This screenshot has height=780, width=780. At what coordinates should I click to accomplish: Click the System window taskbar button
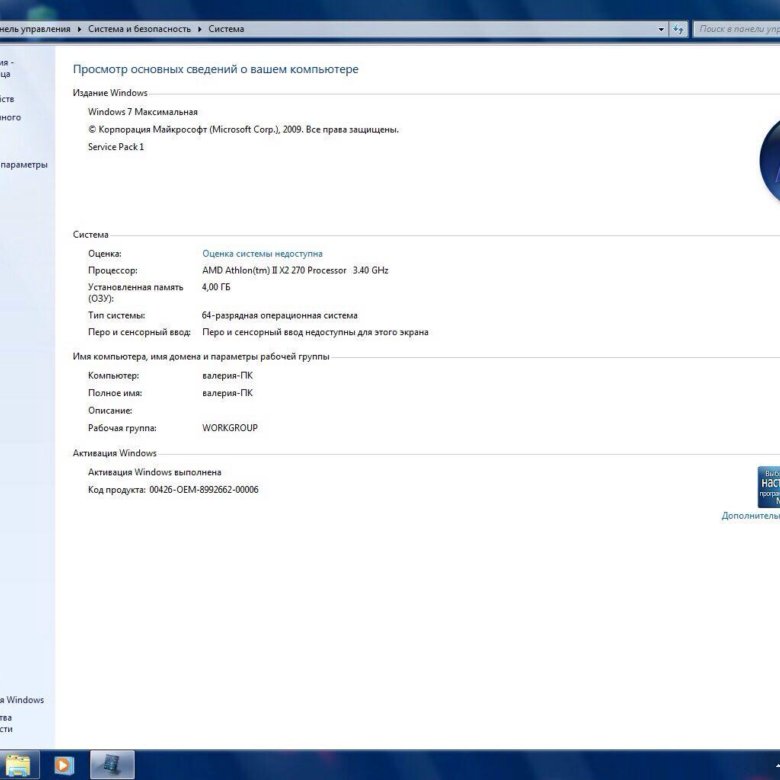click(x=111, y=765)
